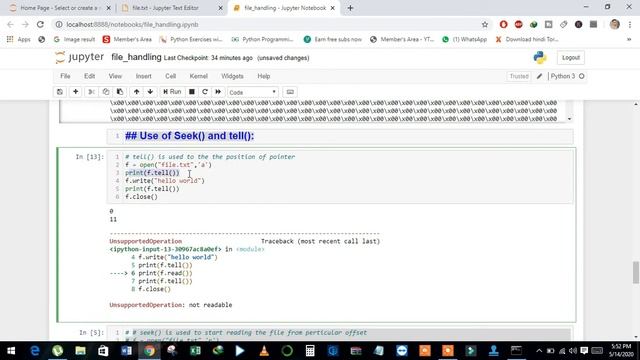
Task: Insert cell below with plus icon
Action: tap(76, 92)
